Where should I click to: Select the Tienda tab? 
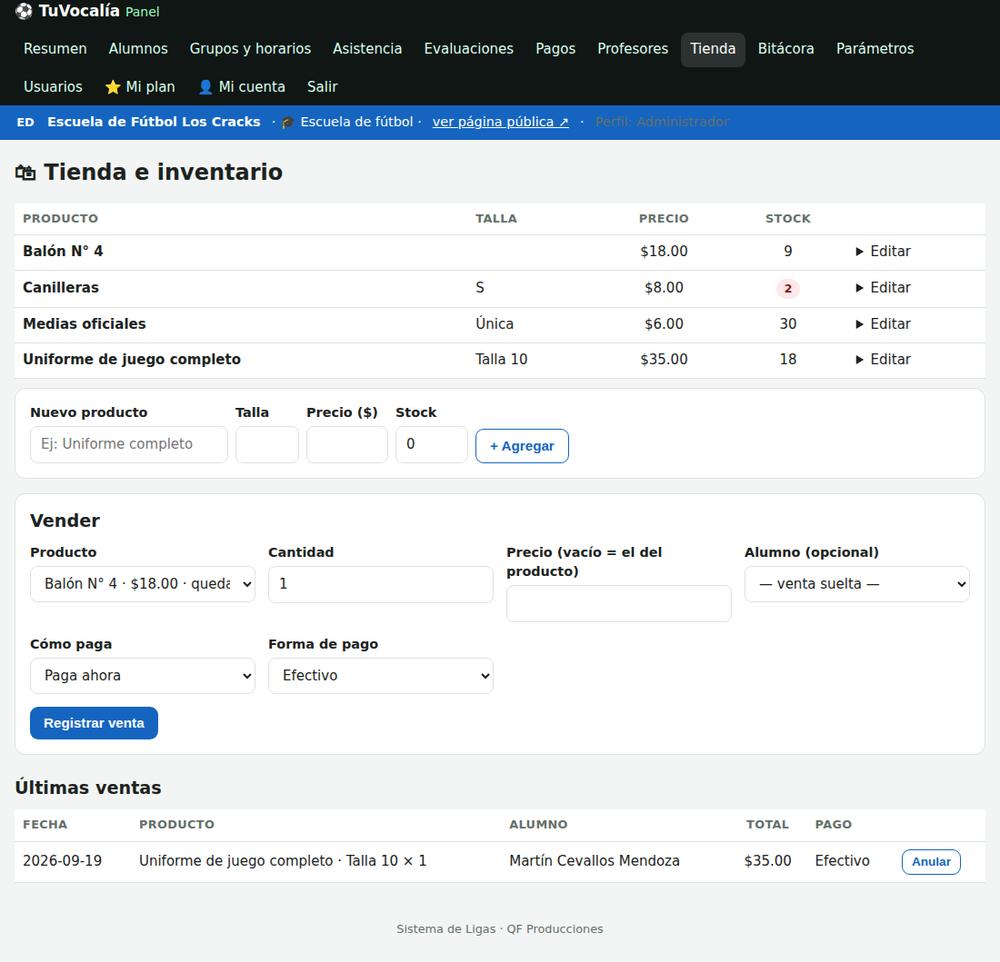coord(713,48)
